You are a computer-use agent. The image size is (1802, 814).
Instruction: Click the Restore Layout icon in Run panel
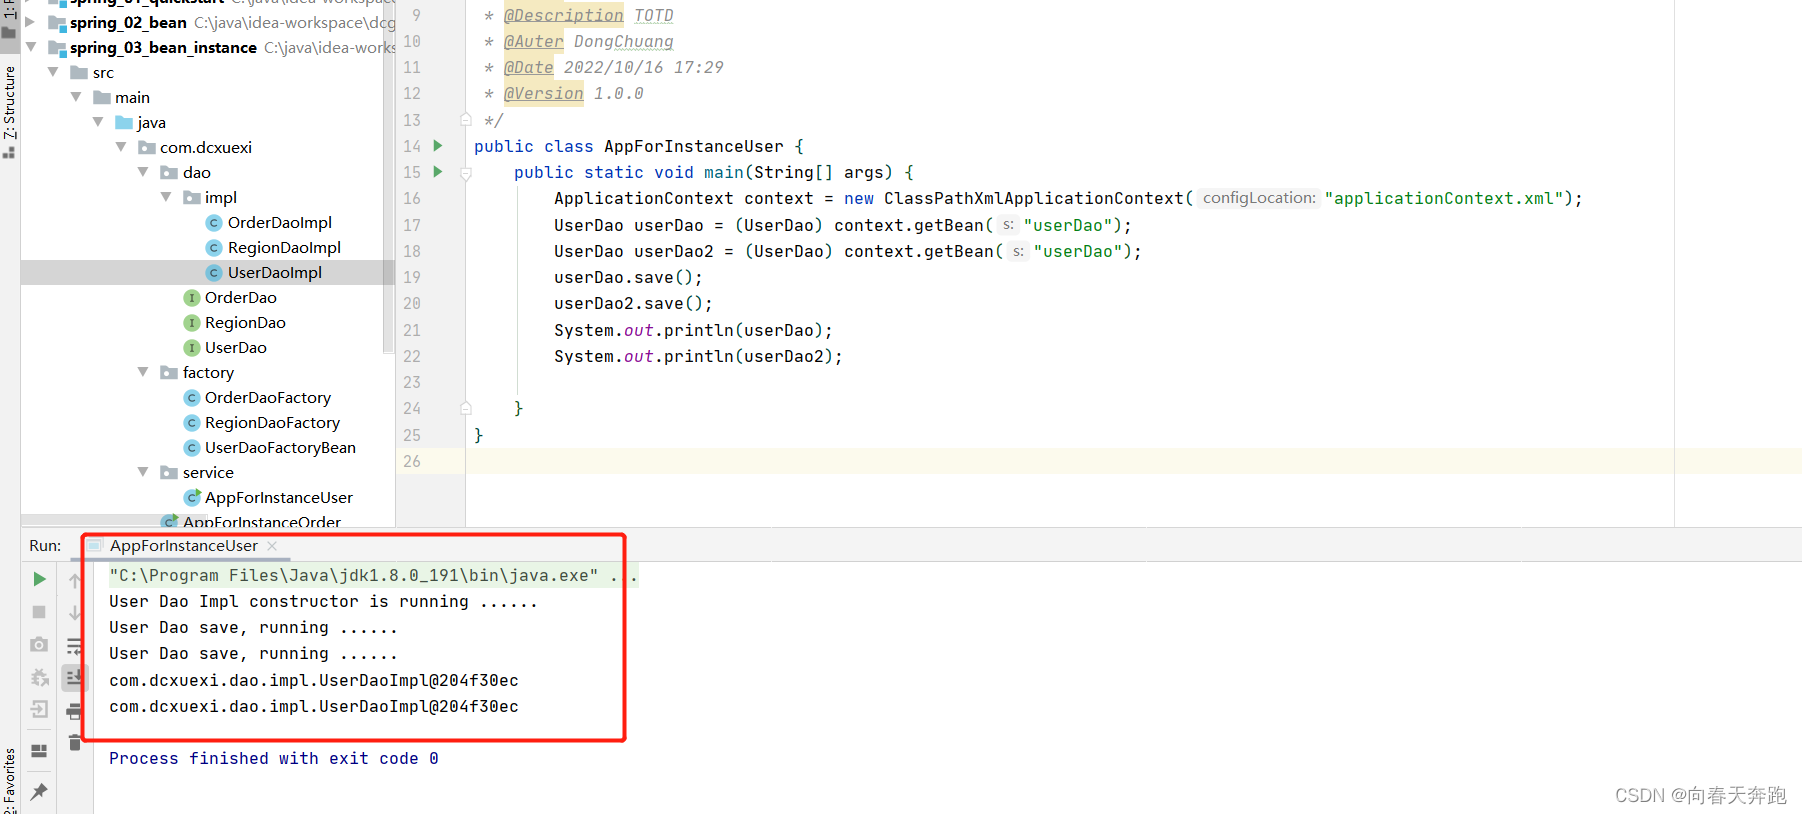(39, 751)
